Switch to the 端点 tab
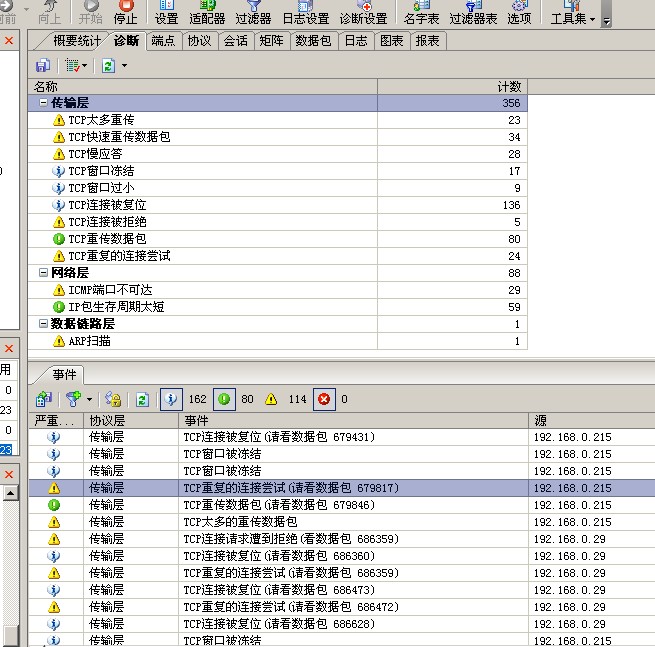Image resolution: width=655 pixels, height=647 pixels. click(163, 41)
